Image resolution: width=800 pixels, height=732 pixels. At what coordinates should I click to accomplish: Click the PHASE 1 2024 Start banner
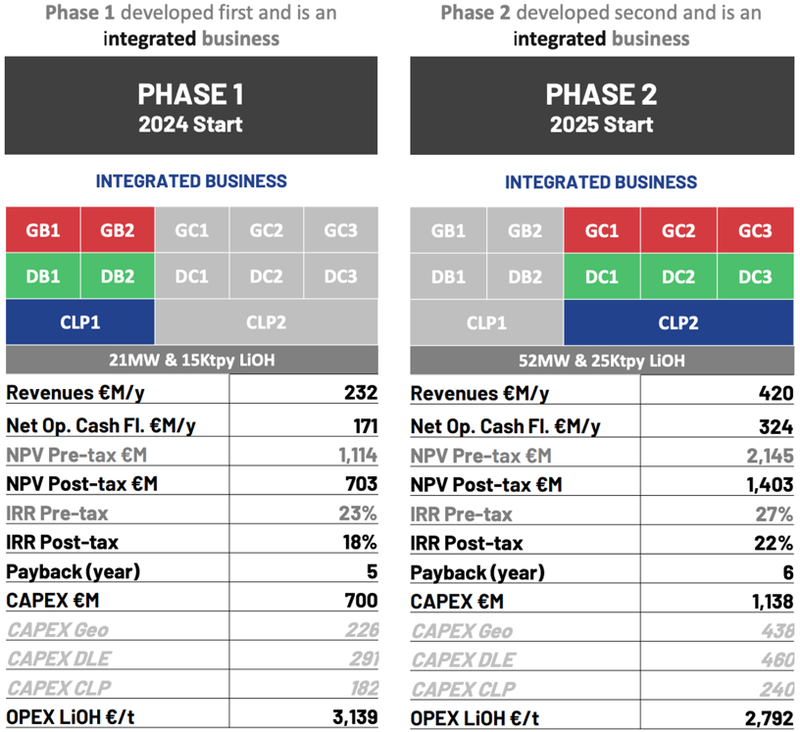(x=191, y=106)
